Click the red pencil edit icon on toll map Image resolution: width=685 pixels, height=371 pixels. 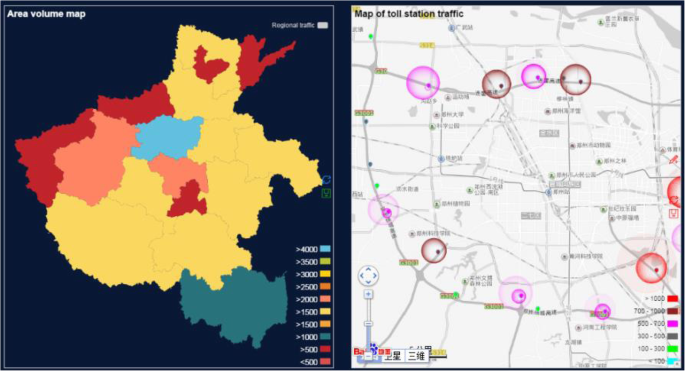click(673, 159)
